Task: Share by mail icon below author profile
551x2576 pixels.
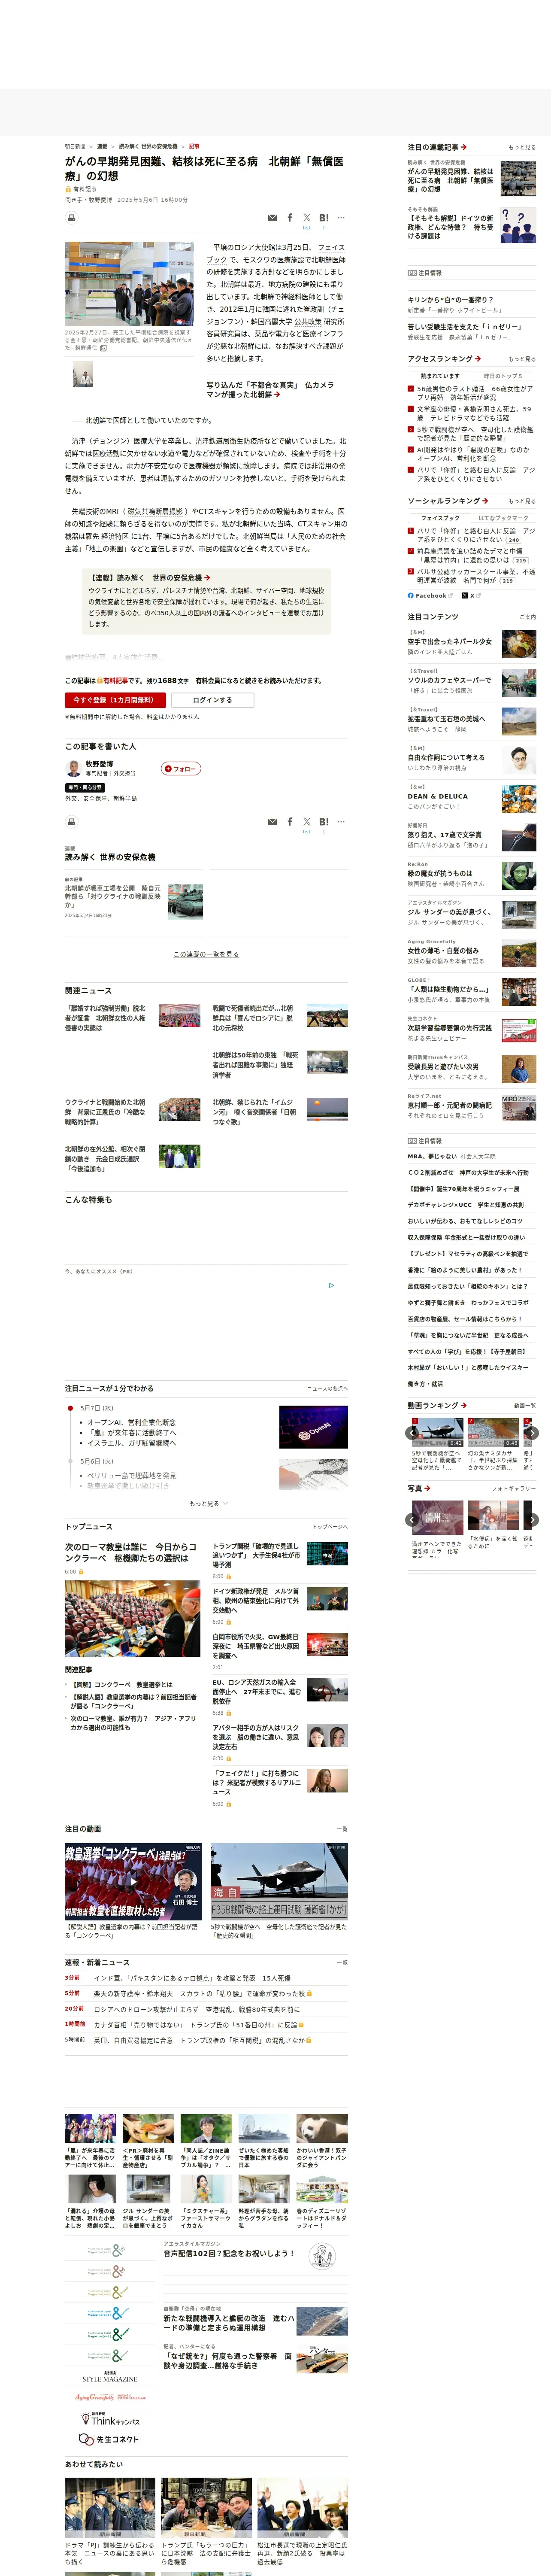Action: pos(272,822)
